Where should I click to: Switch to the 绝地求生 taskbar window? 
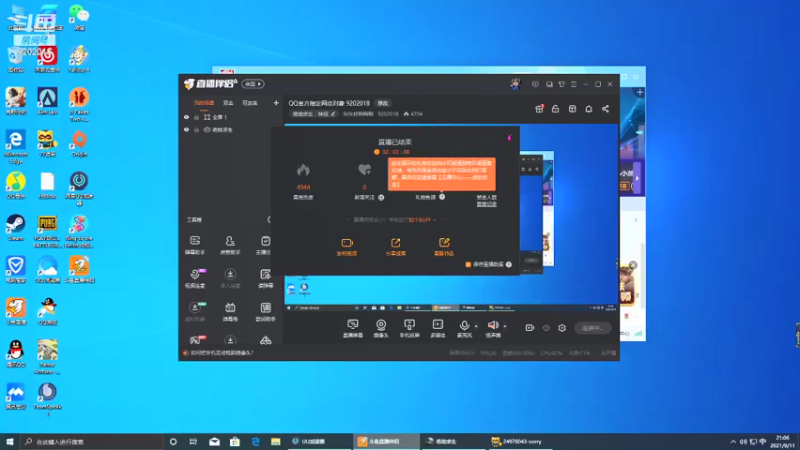pyautogui.click(x=454, y=441)
